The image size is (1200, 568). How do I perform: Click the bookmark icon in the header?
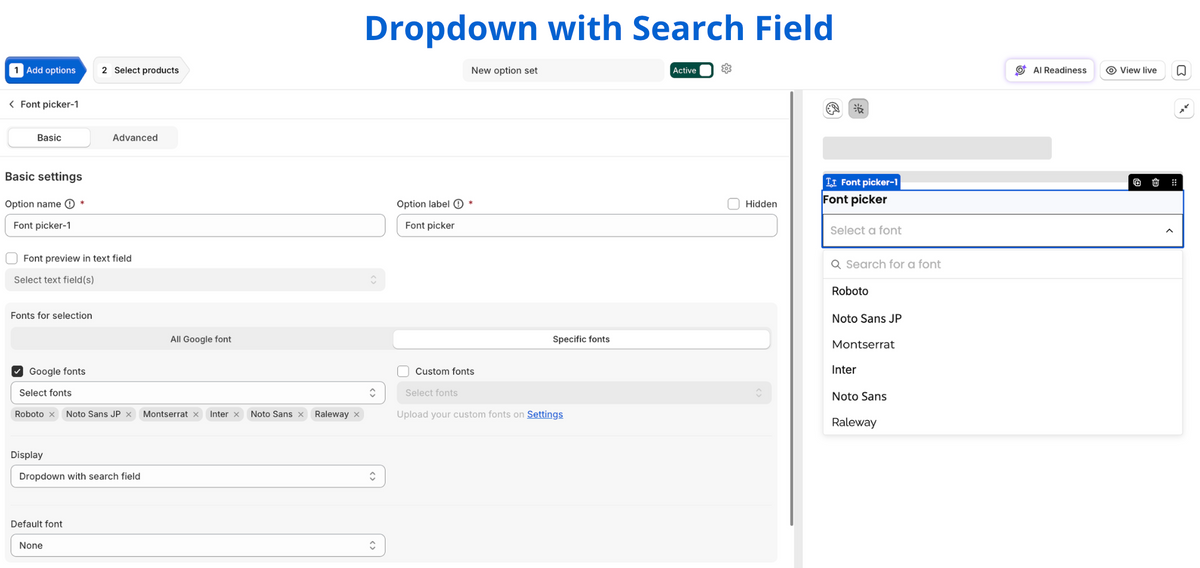tap(1181, 70)
